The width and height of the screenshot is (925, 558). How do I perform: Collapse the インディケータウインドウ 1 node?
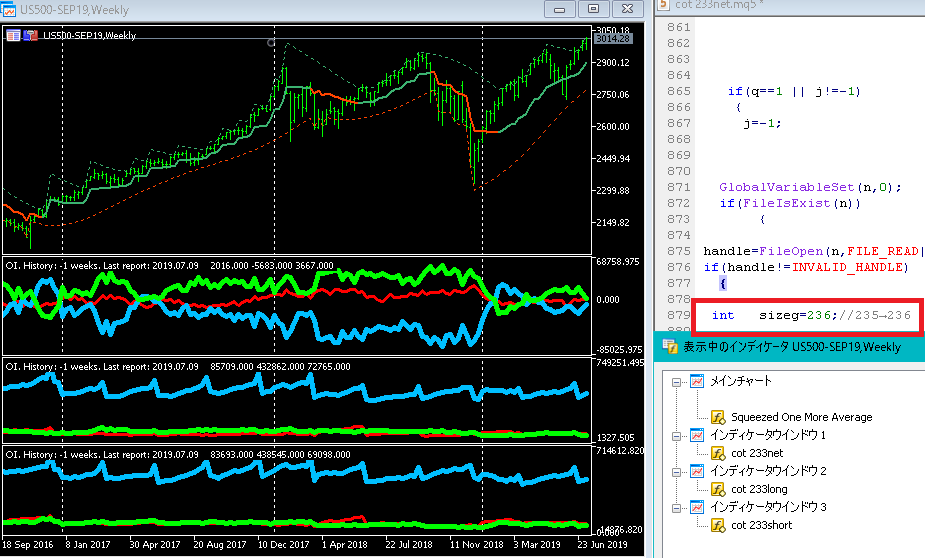click(x=676, y=436)
